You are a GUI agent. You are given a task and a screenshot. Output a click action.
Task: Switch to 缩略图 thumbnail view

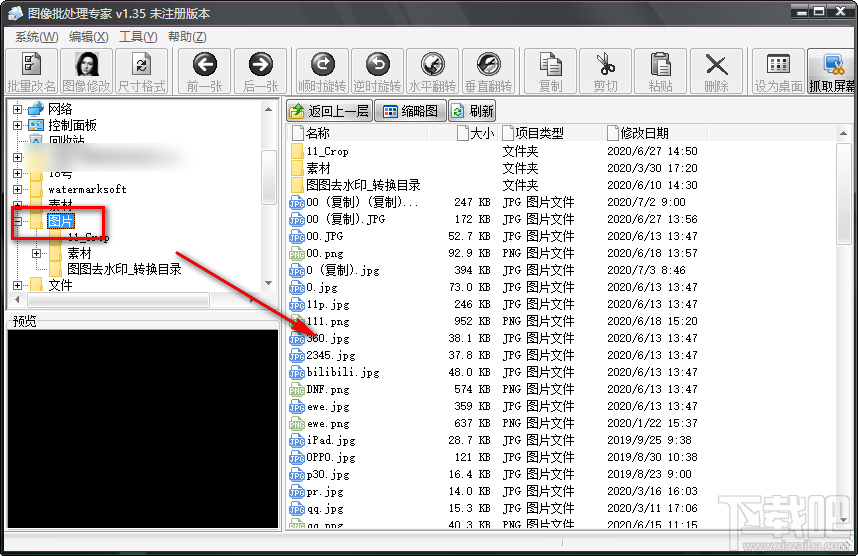coord(411,111)
